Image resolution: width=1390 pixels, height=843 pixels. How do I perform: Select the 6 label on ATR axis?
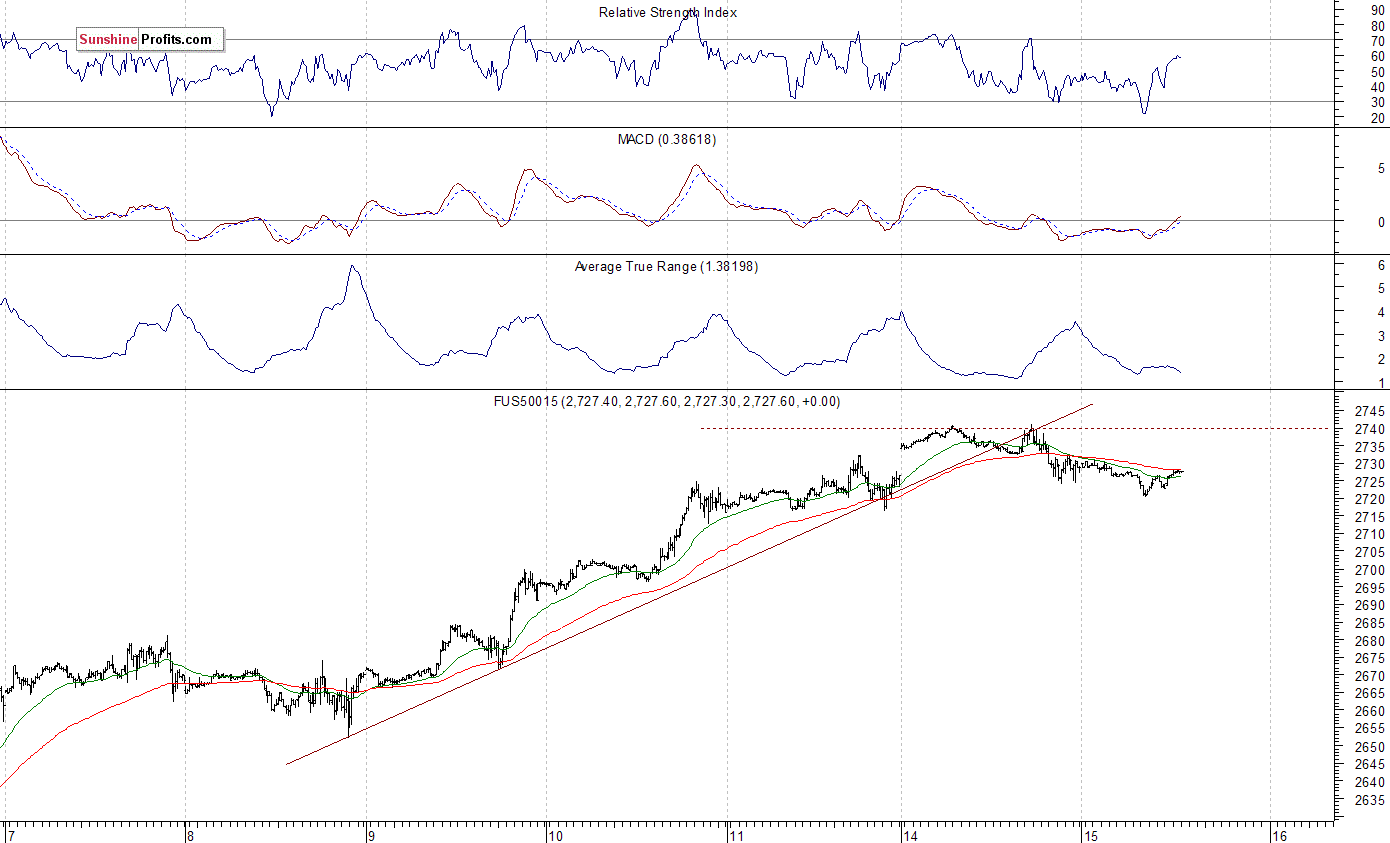pos(1381,265)
